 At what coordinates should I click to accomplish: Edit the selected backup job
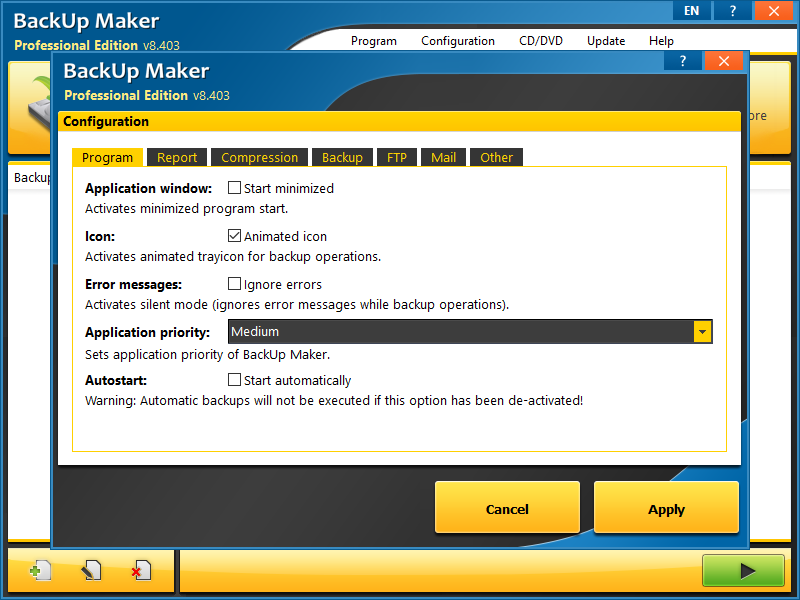[89, 569]
